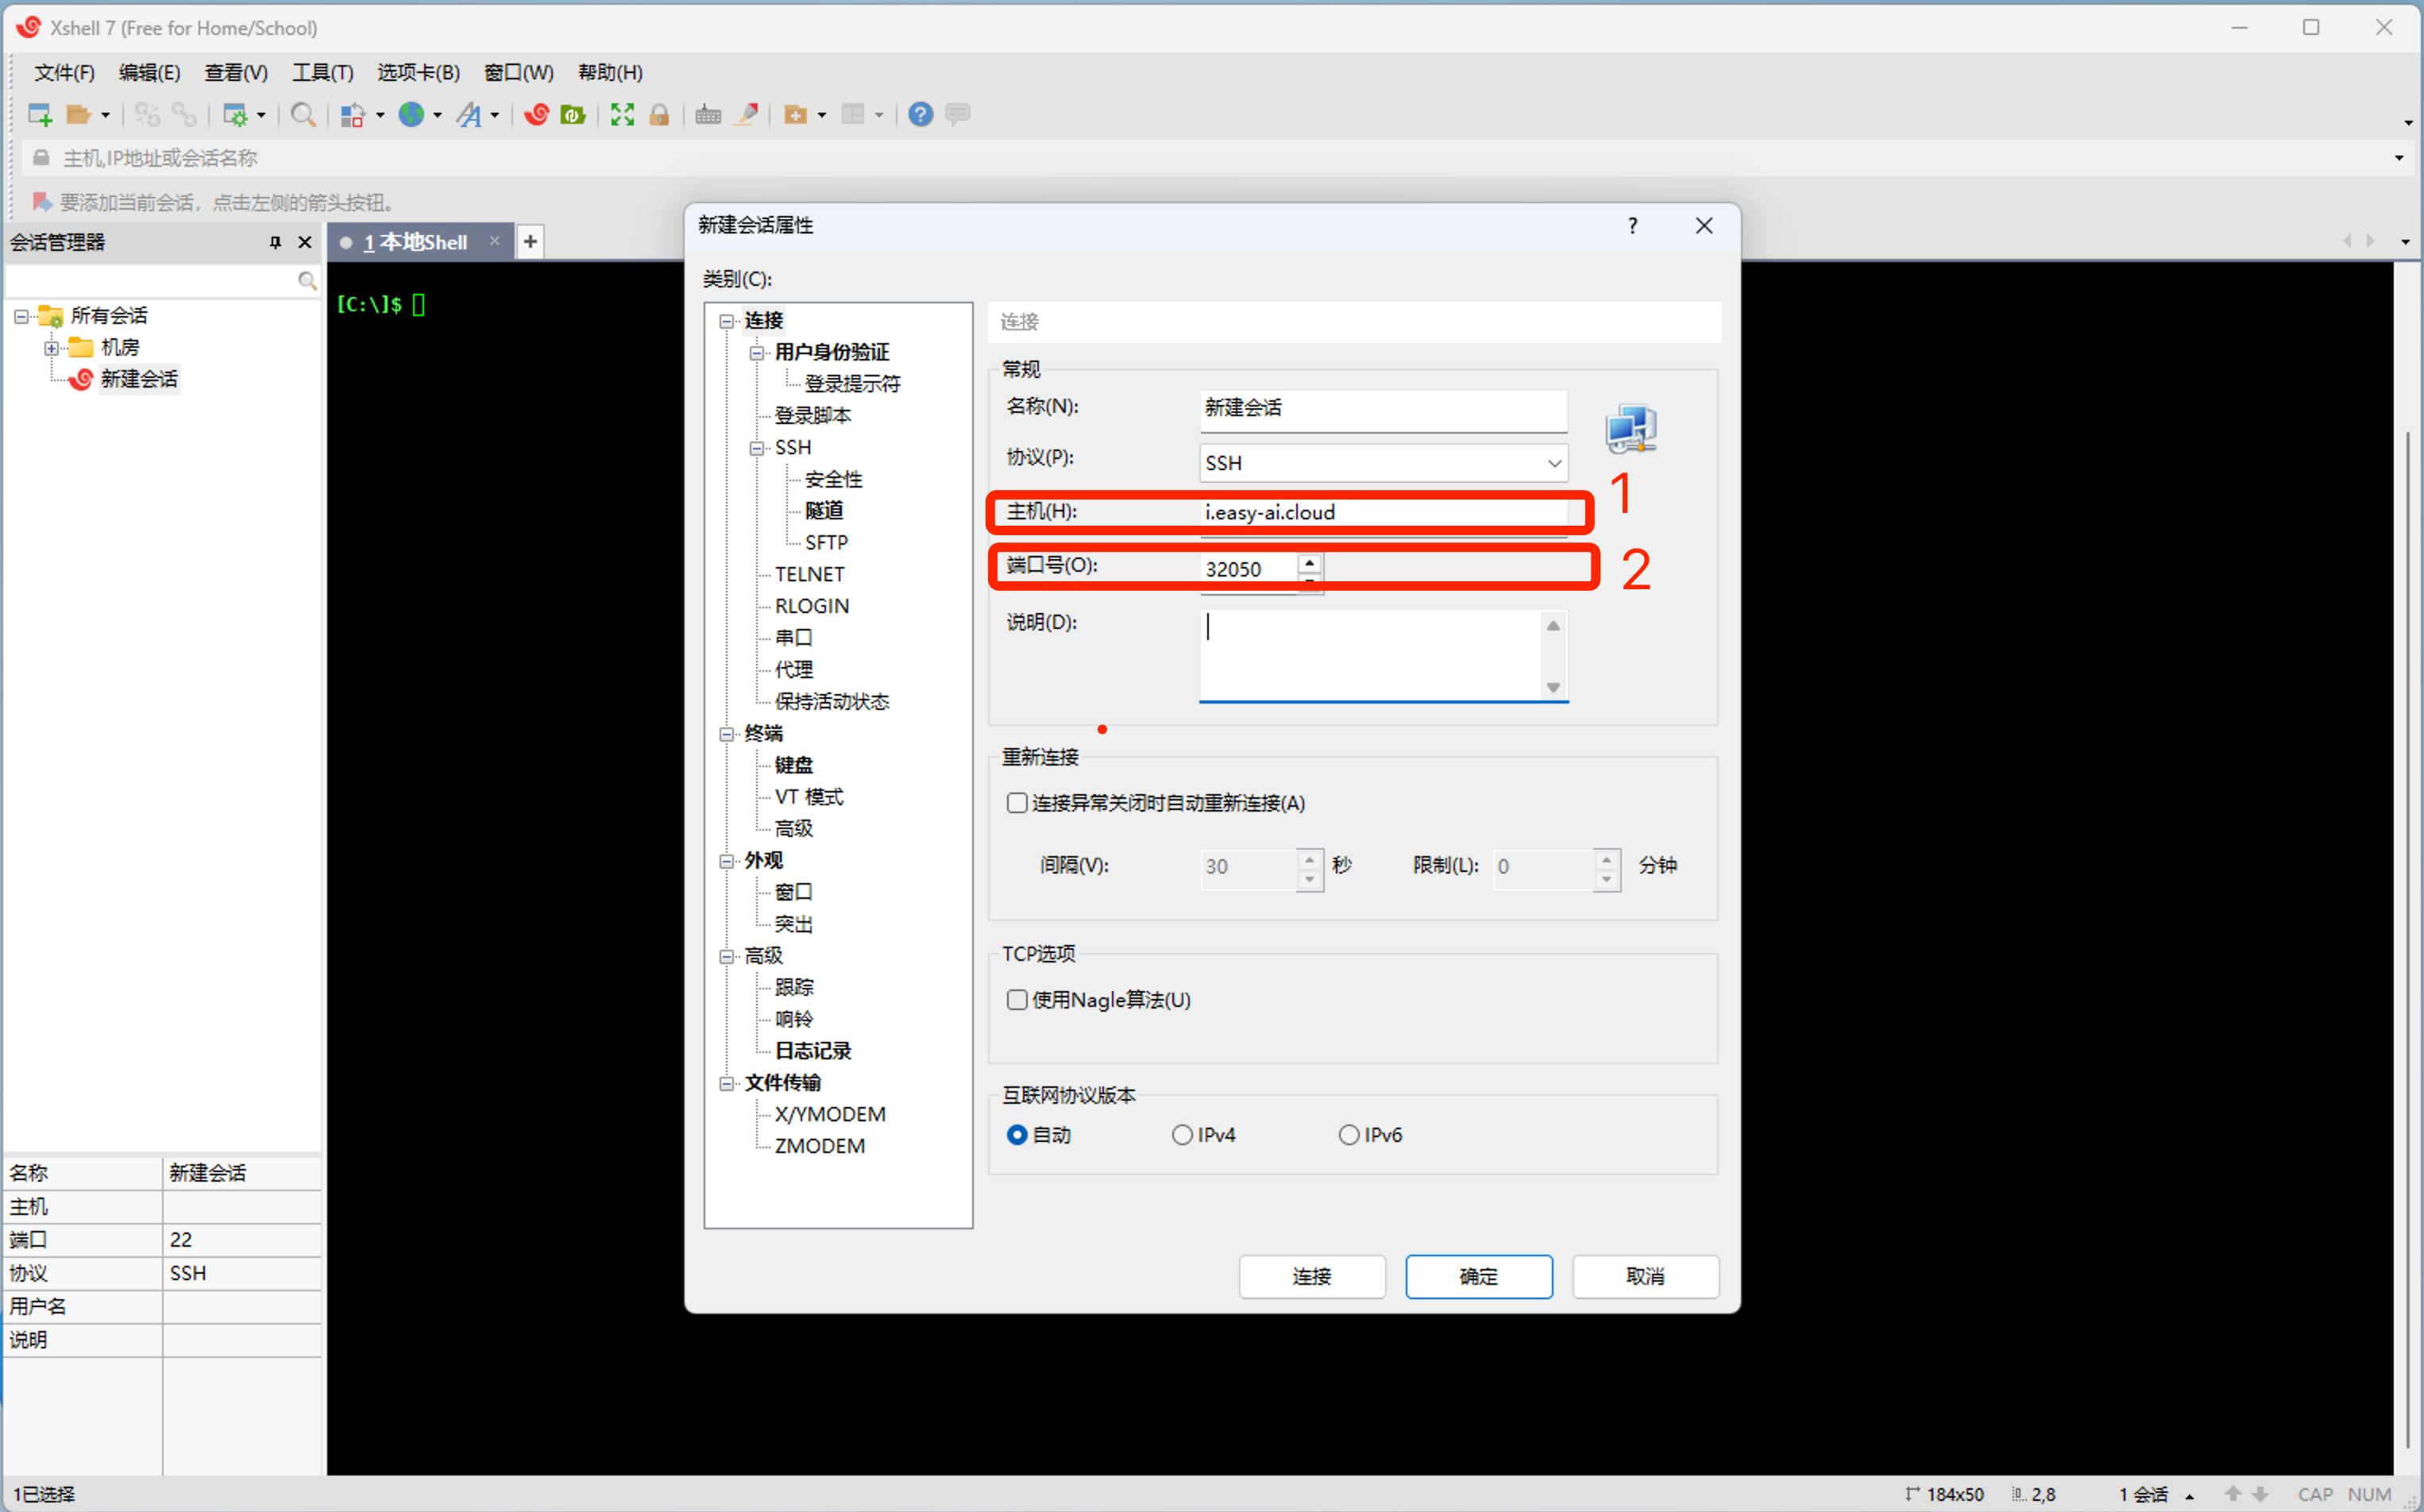This screenshot has width=2424, height=1512.
Task: Select the IPv4 radio button
Action: tap(1182, 1135)
